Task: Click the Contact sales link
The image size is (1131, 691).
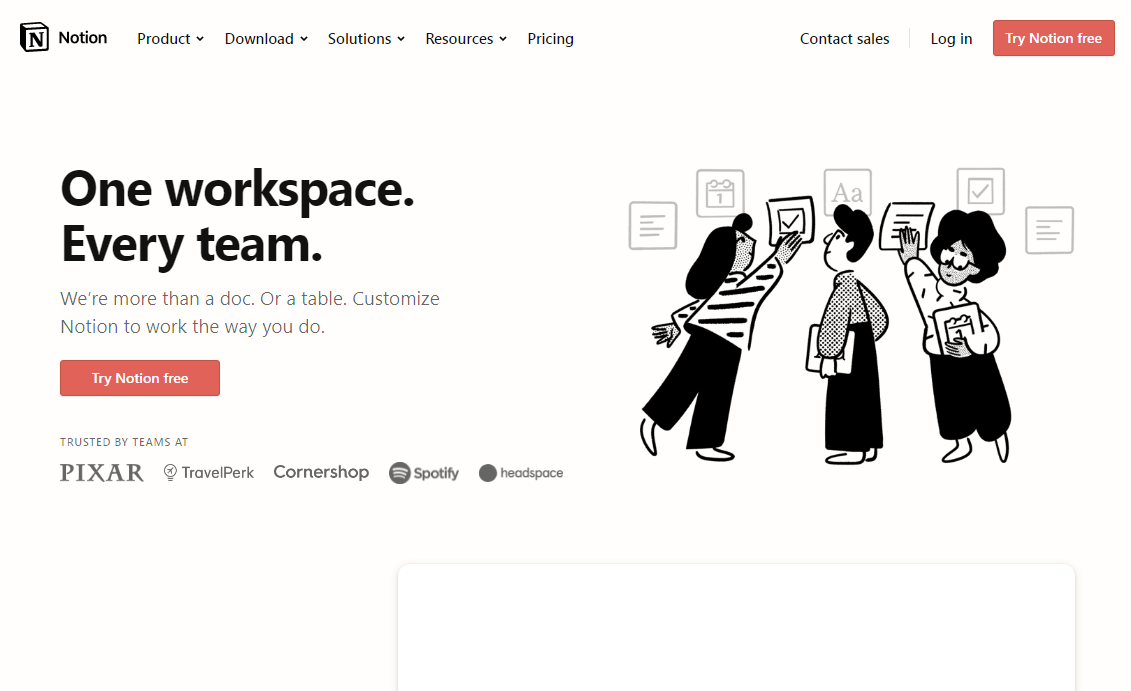Action: (x=845, y=39)
